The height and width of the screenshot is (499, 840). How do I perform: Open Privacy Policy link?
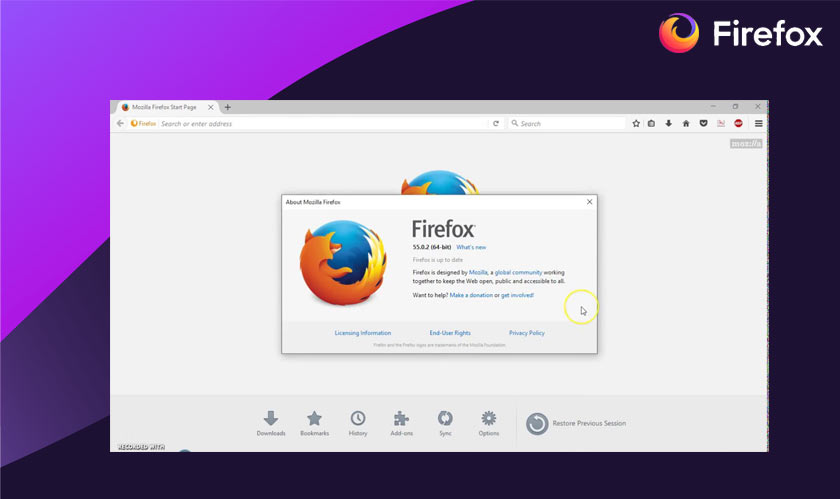(527, 333)
